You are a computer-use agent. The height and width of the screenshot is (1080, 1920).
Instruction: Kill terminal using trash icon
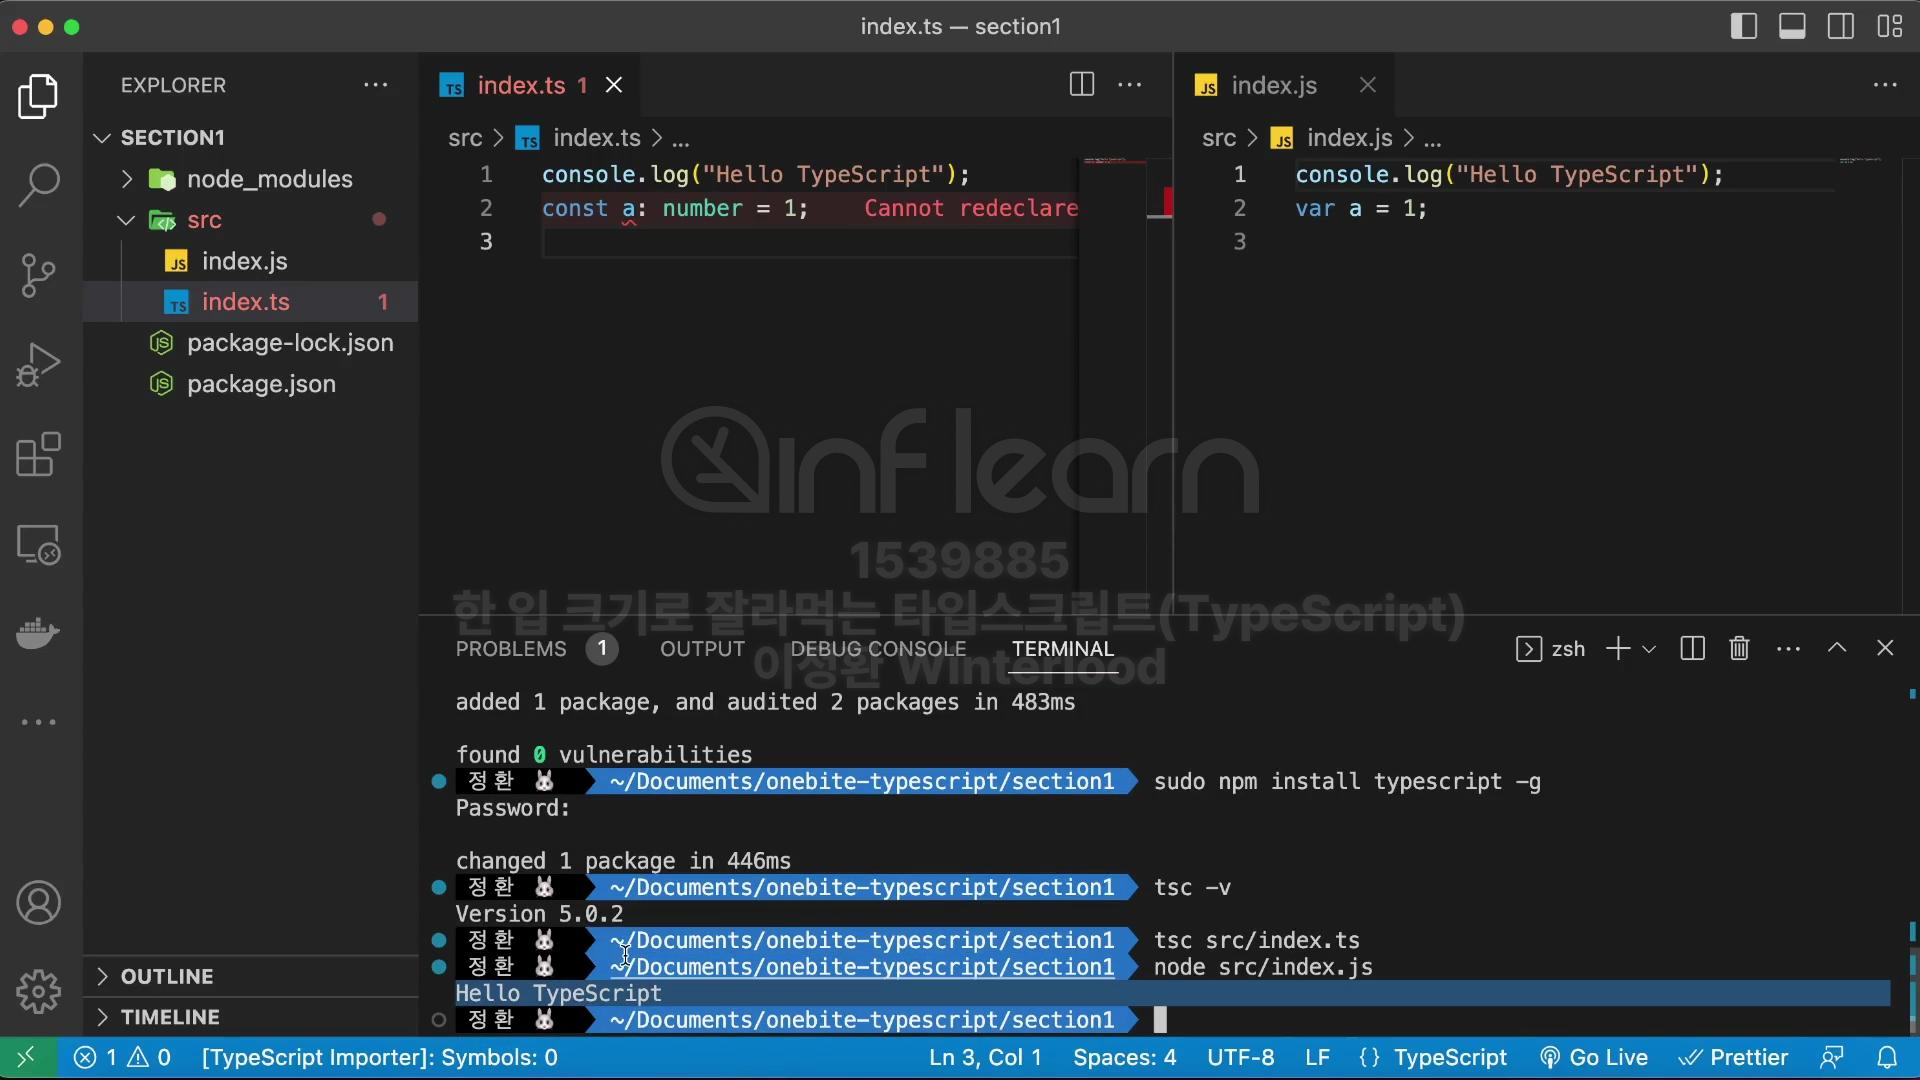(x=1739, y=649)
